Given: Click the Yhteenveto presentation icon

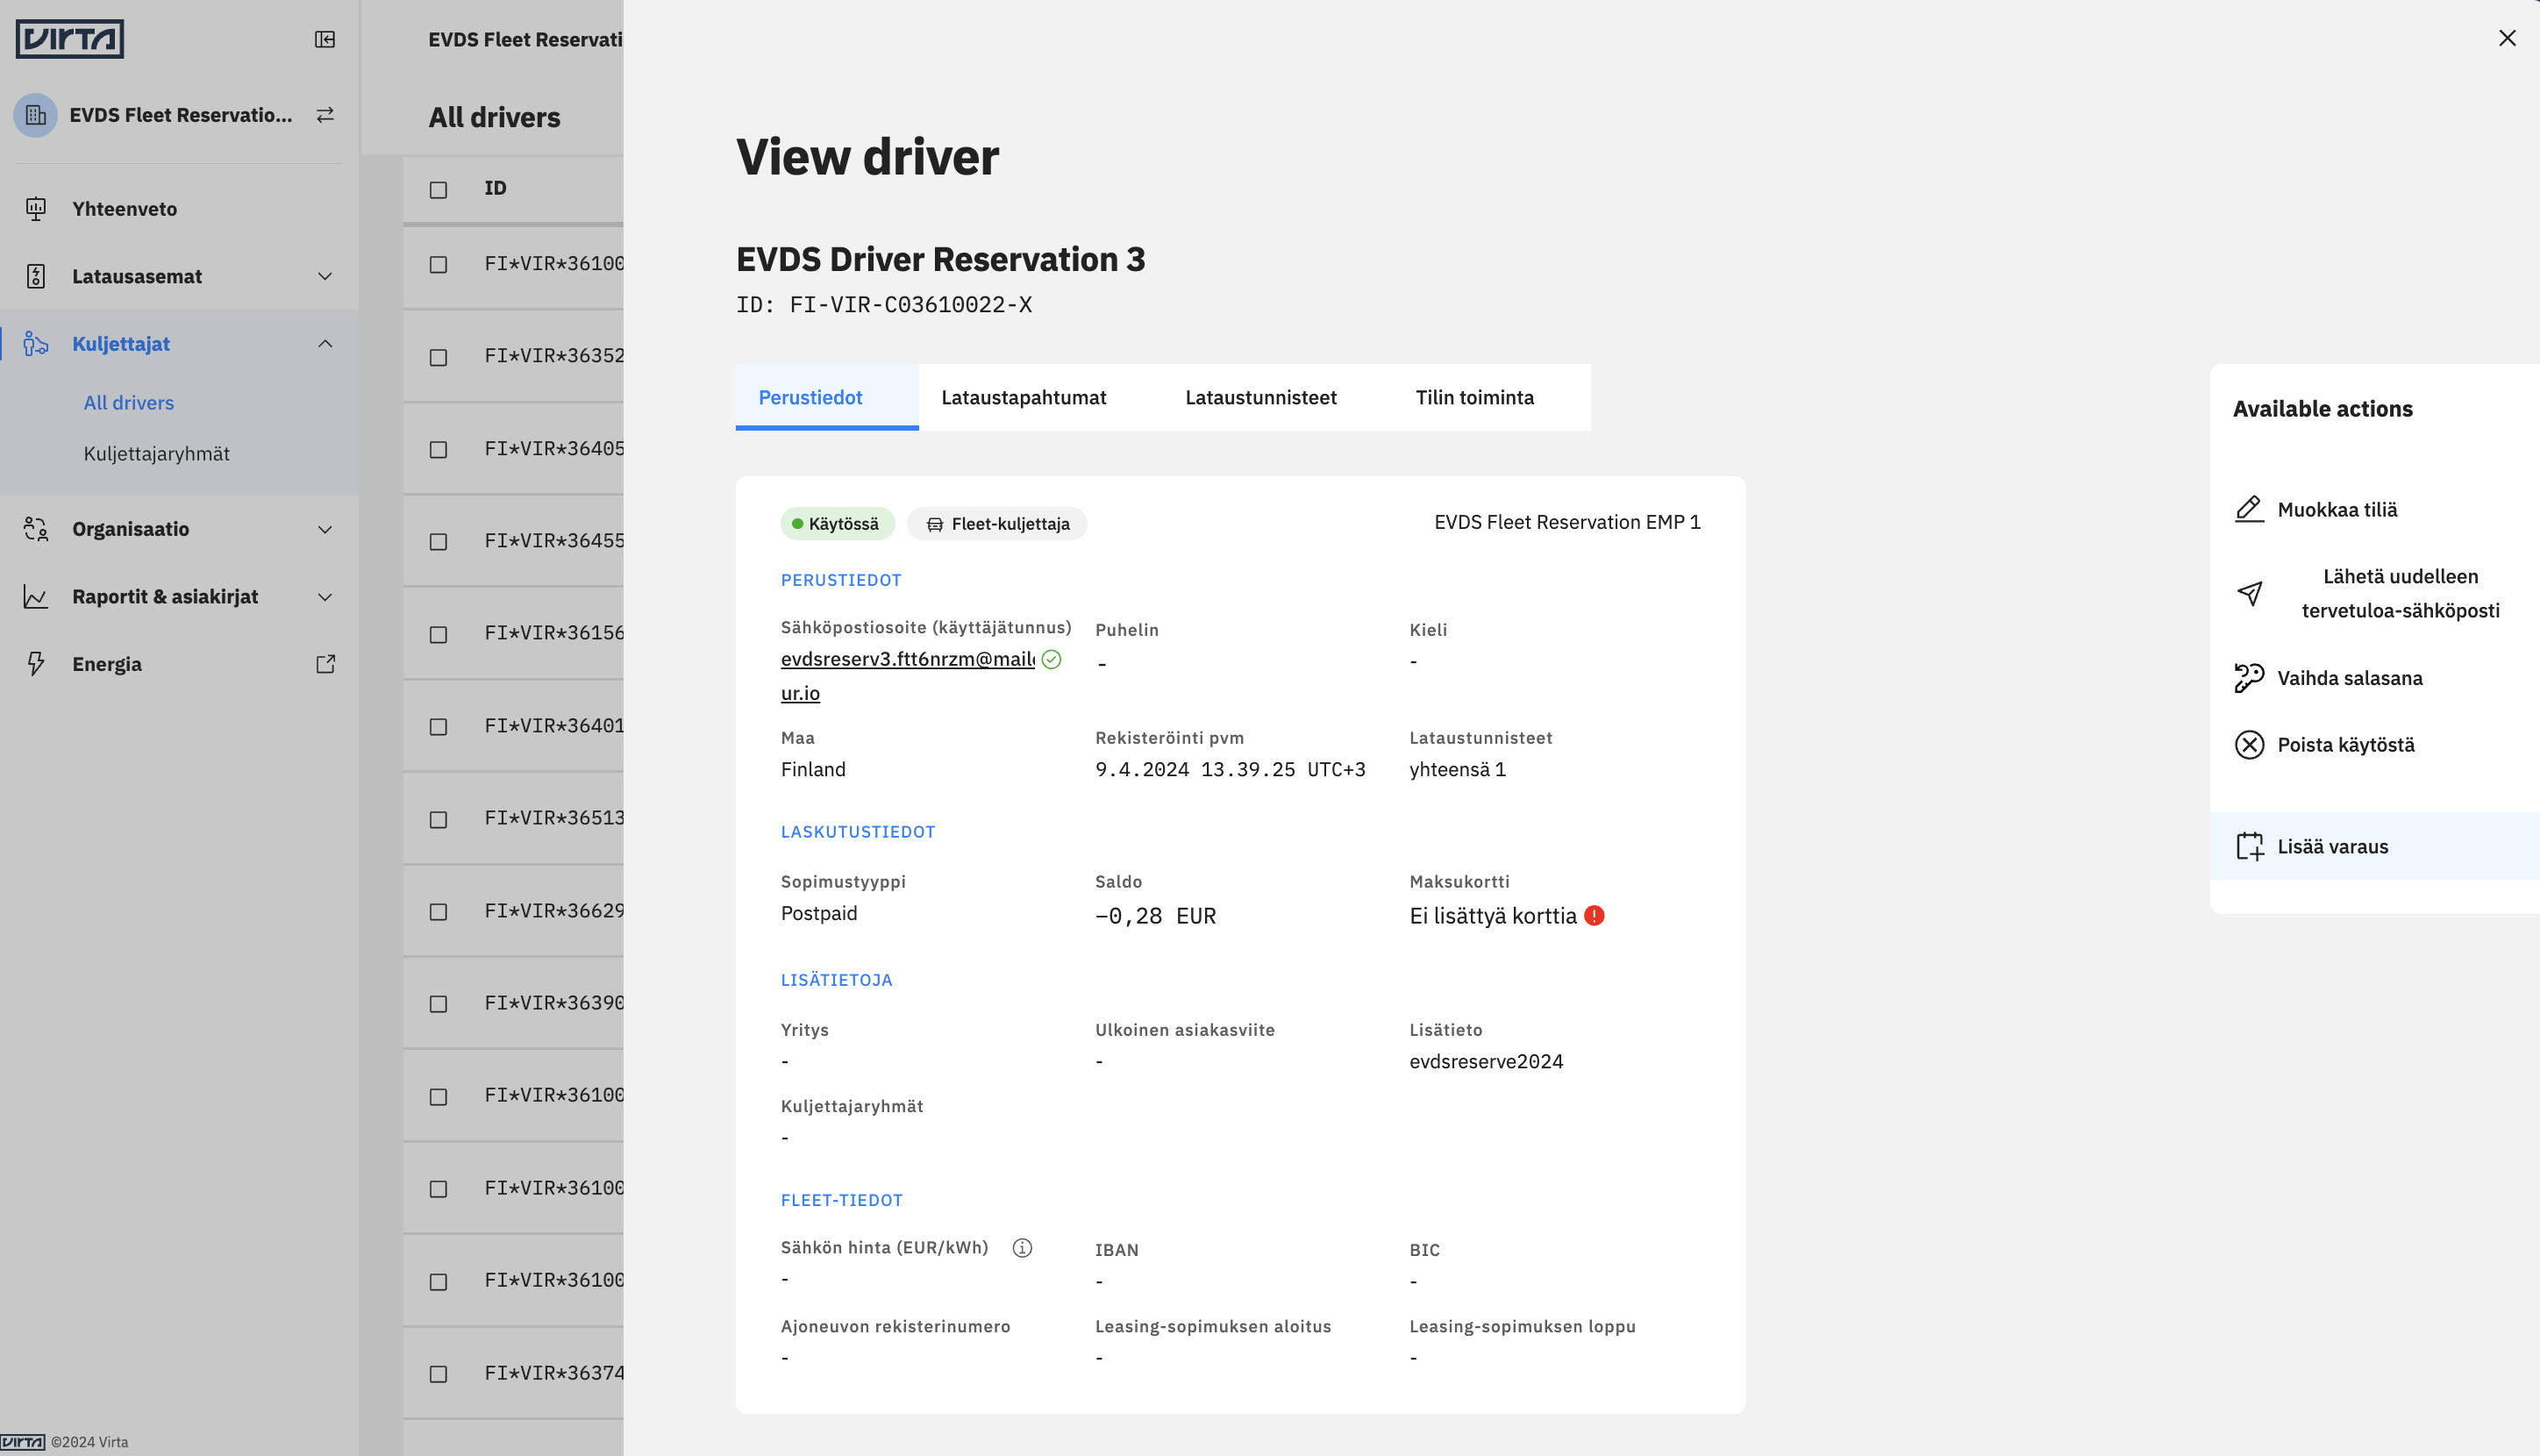Looking at the screenshot, I should pyautogui.click(x=36, y=209).
